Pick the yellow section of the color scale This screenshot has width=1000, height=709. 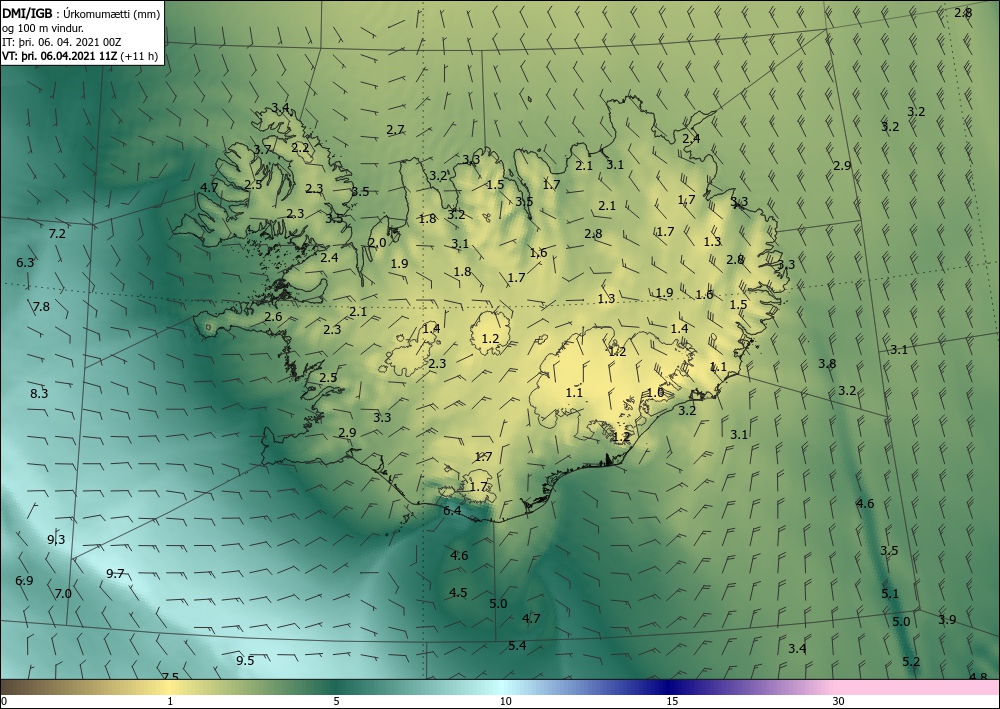(170, 687)
